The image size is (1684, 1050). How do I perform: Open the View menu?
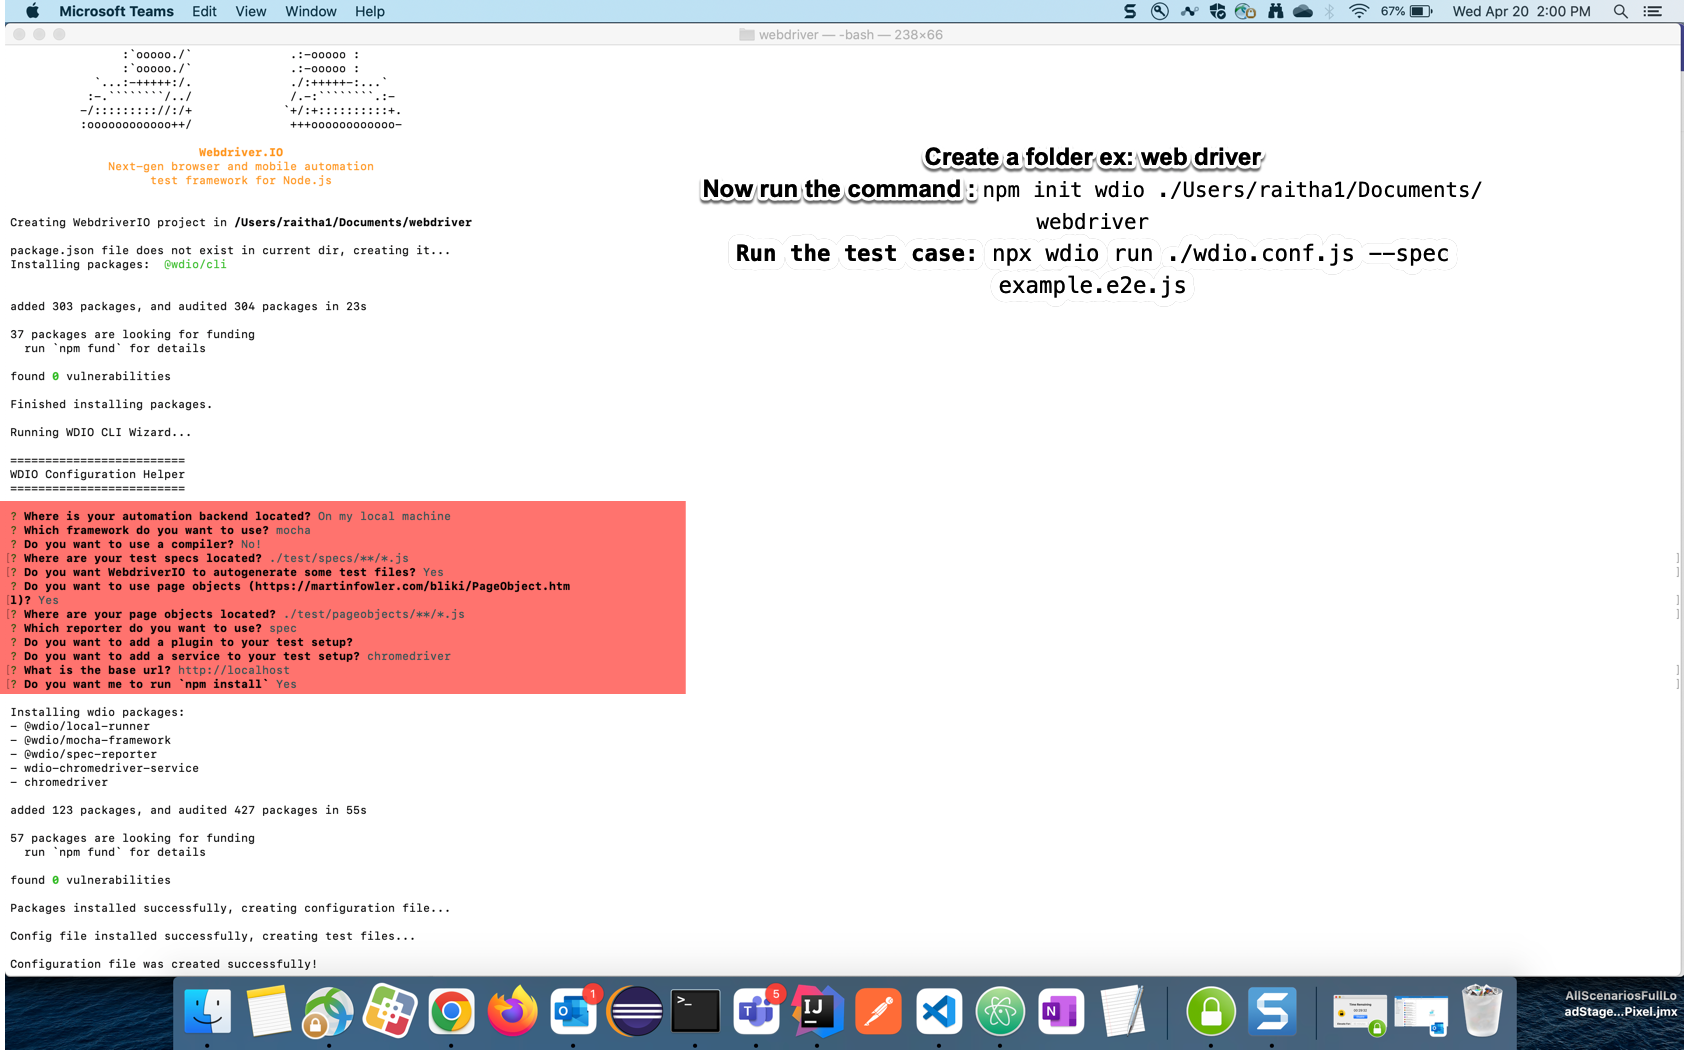click(x=251, y=11)
